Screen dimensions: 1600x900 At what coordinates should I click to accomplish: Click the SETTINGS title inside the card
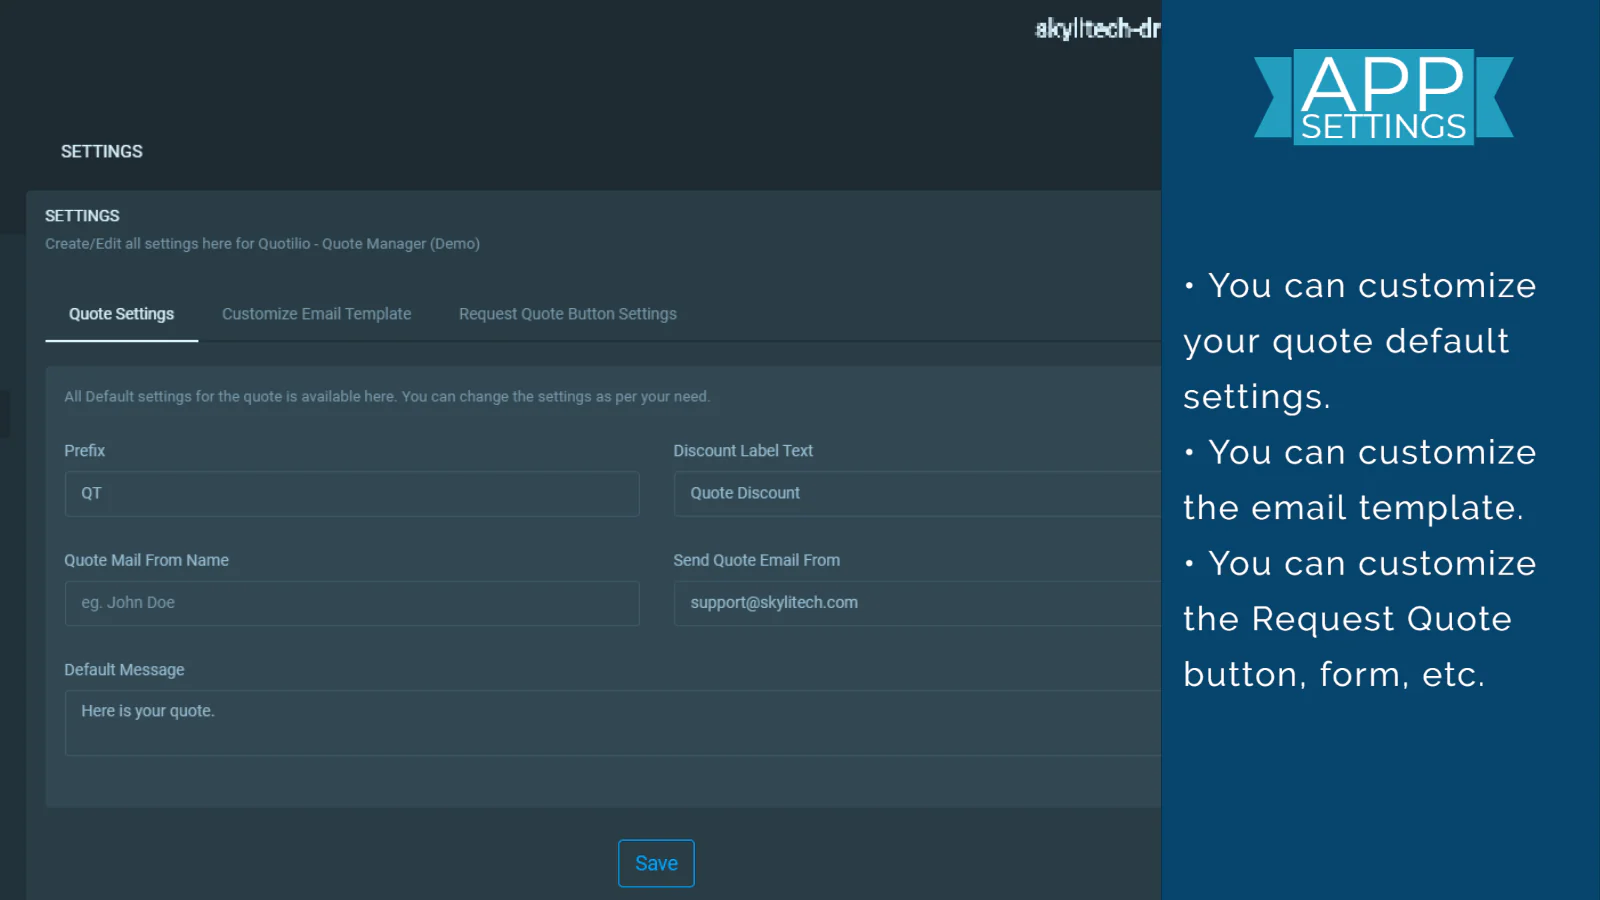click(x=82, y=216)
